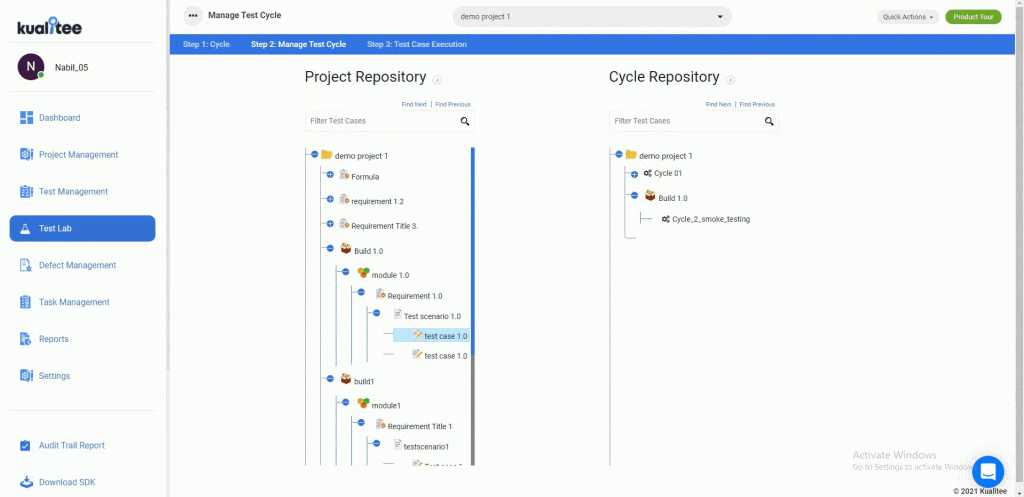Image resolution: width=1024 pixels, height=497 pixels.
Task: Click the Download SDK icon
Action: pos(26,482)
